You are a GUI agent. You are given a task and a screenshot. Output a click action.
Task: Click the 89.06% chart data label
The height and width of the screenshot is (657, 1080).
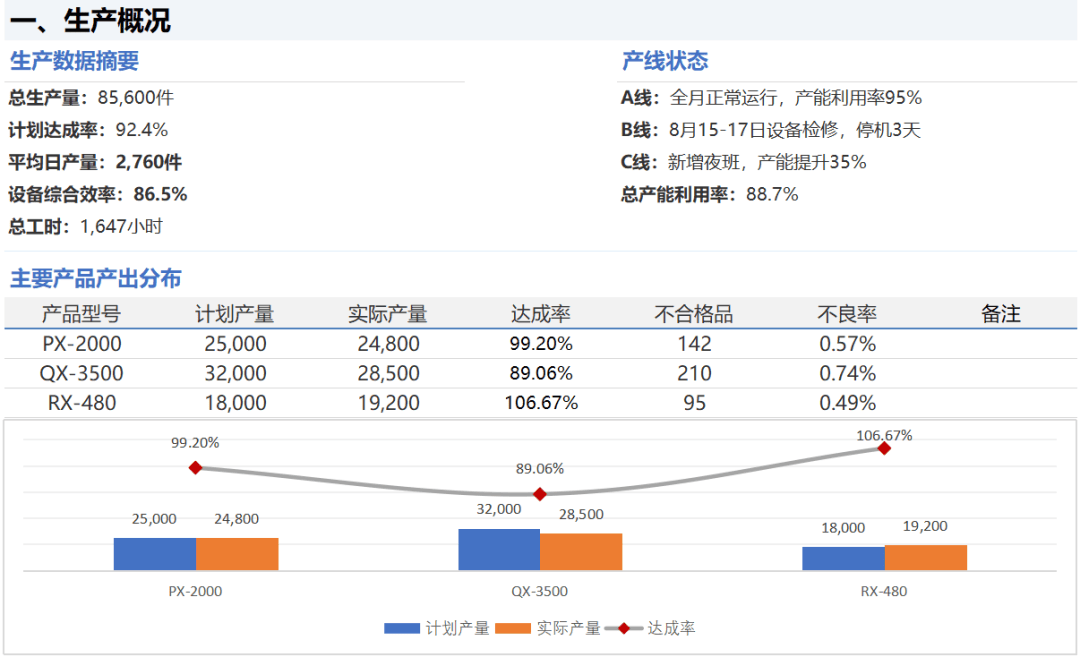(540, 469)
